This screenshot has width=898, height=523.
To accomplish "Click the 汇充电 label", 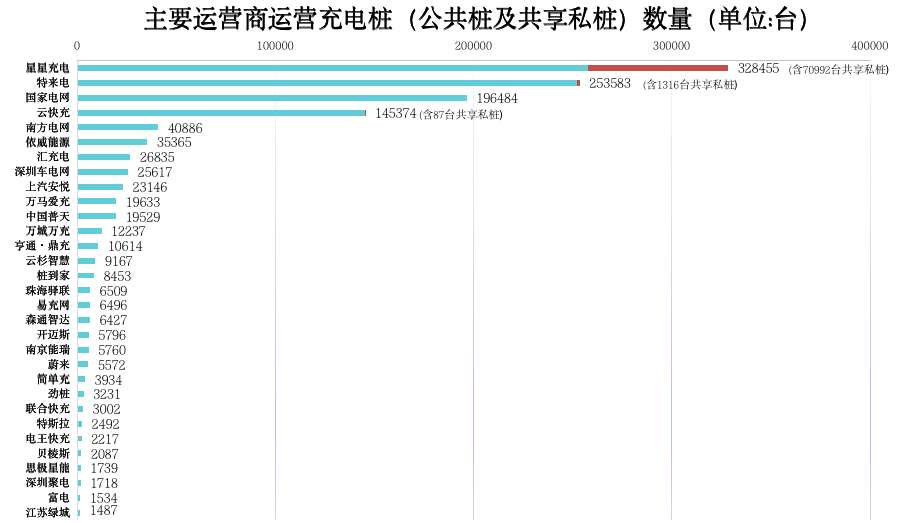I will 53,156.
